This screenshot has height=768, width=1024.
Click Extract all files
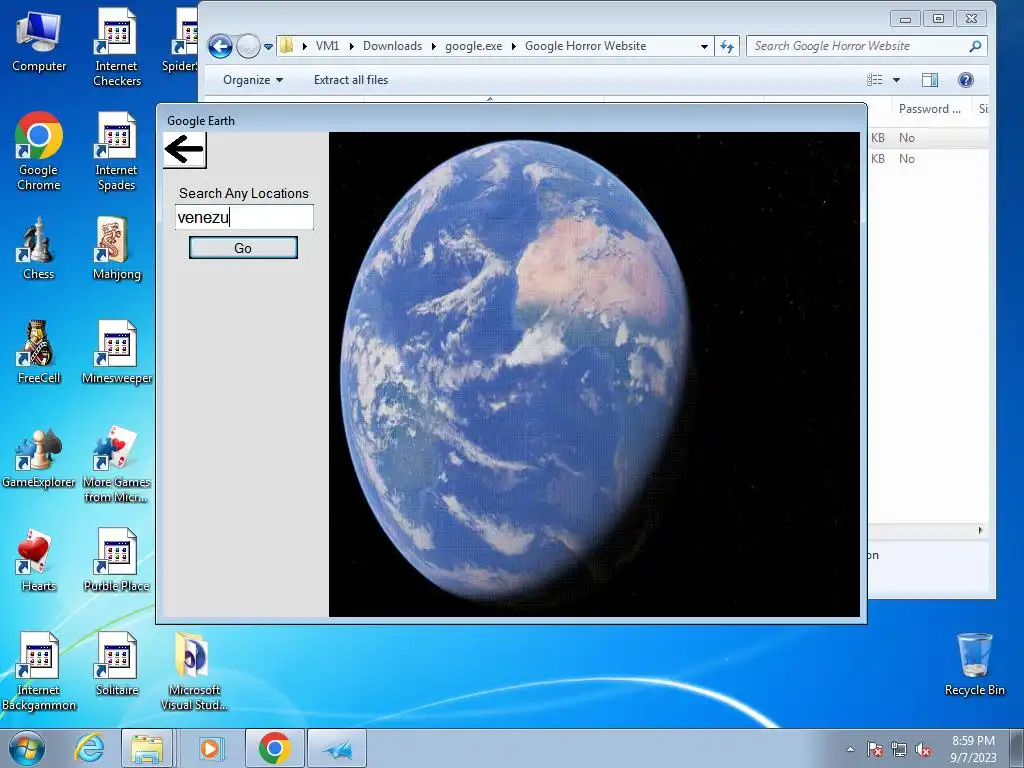[351, 80]
